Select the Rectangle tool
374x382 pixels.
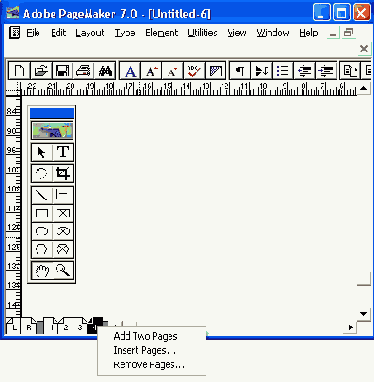pyautogui.click(x=42, y=213)
